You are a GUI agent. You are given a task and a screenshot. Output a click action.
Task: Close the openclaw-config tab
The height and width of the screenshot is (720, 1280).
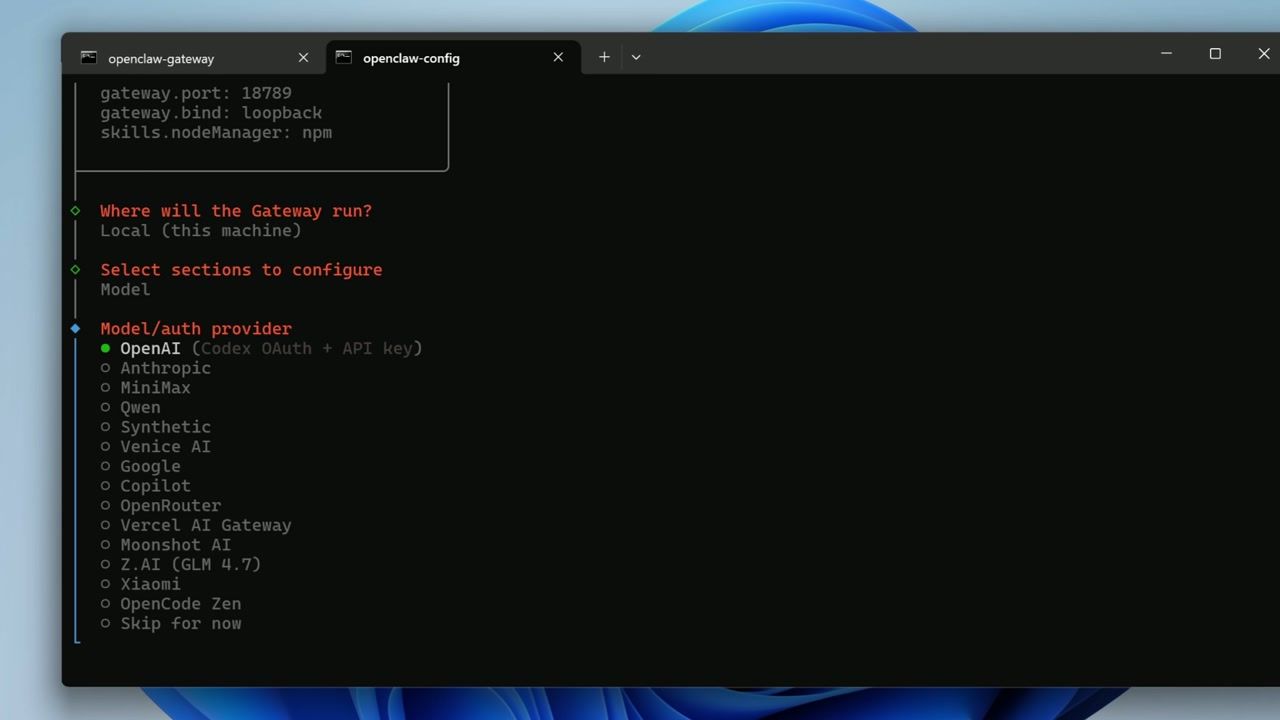[558, 58]
